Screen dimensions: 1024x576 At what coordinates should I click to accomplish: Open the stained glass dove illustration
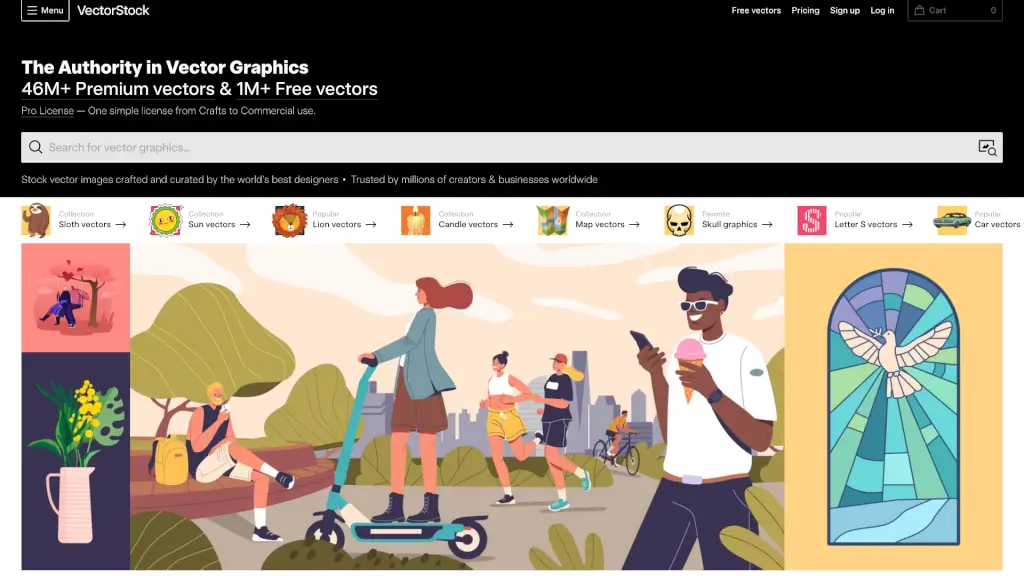[893, 407]
